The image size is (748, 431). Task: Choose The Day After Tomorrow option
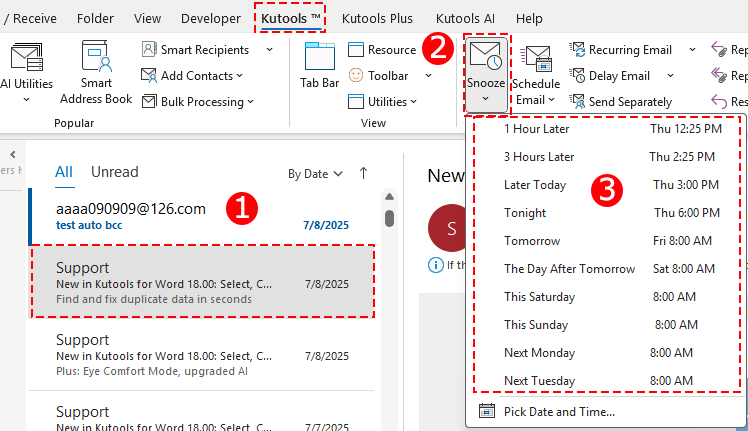[x=607, y=269]
